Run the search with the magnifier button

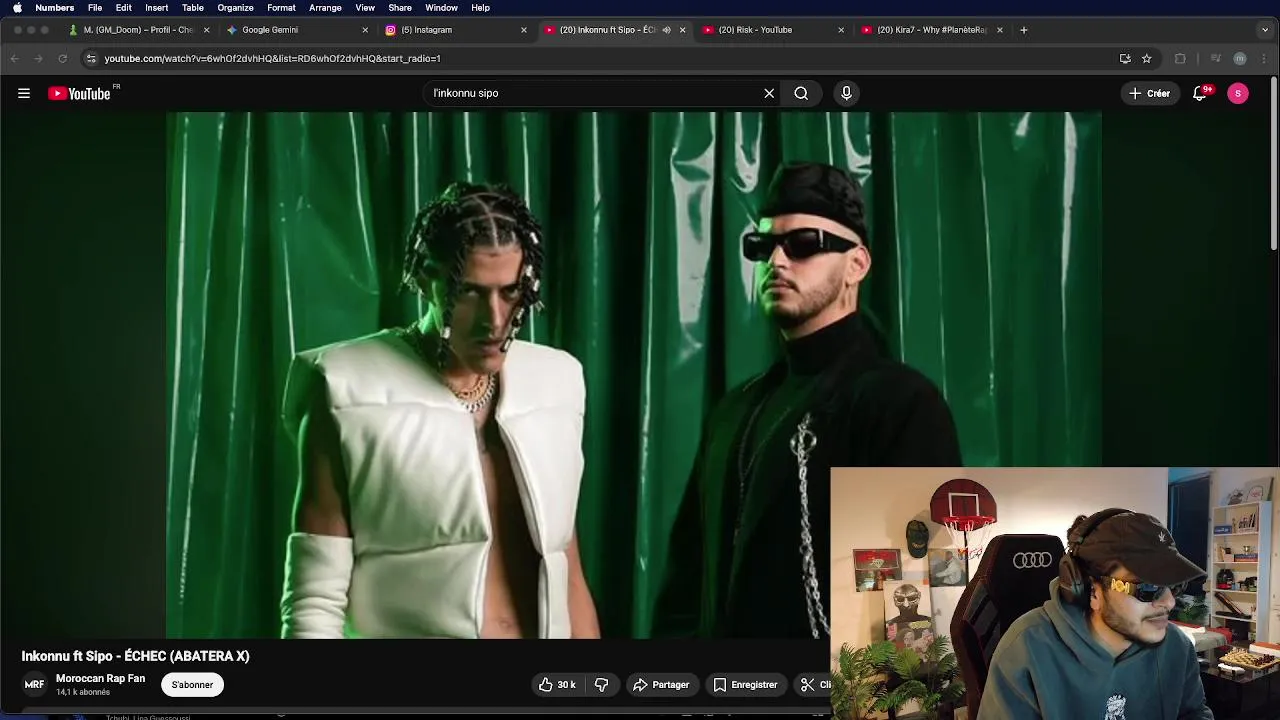[x=801, y=93]
